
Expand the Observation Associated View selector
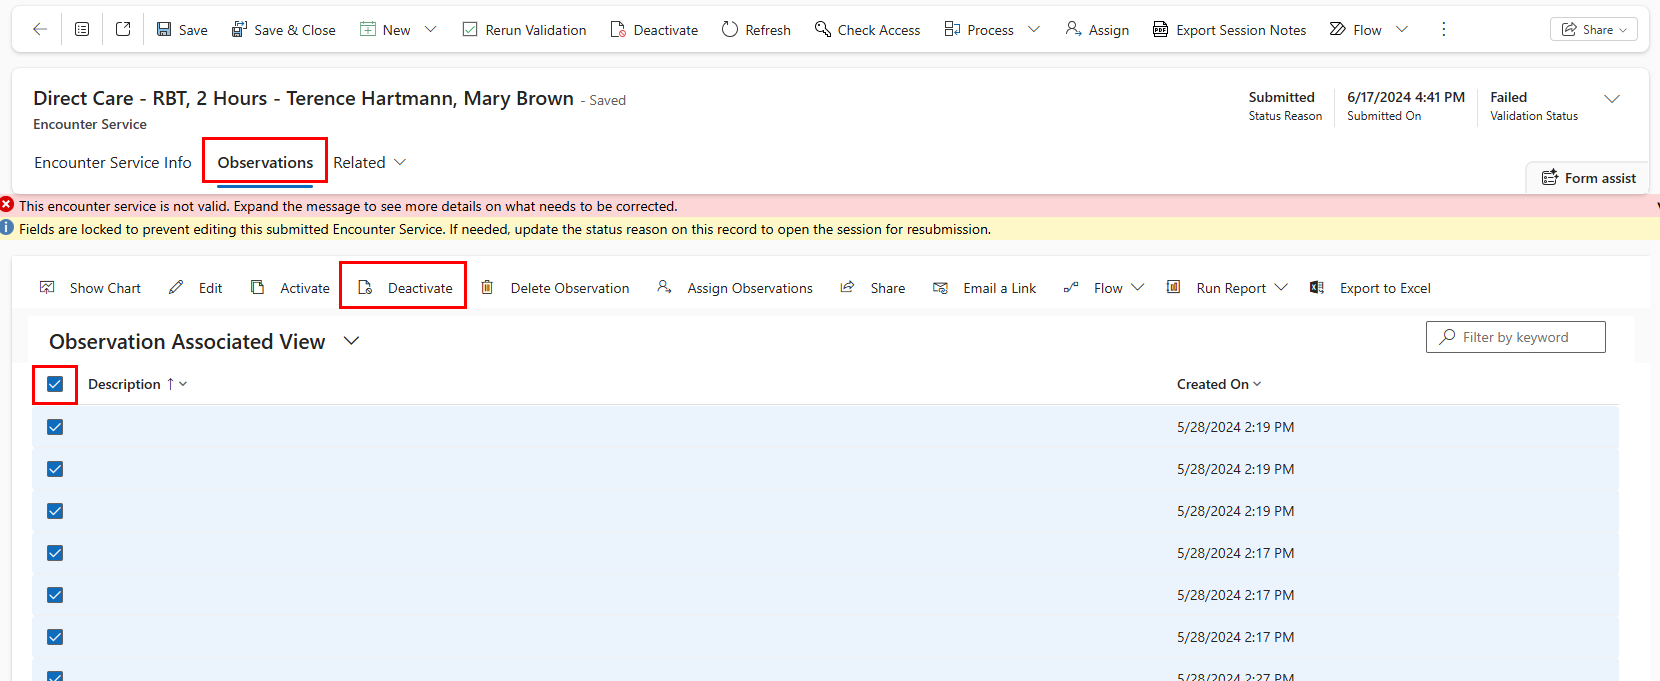click(x=351, y=341)
